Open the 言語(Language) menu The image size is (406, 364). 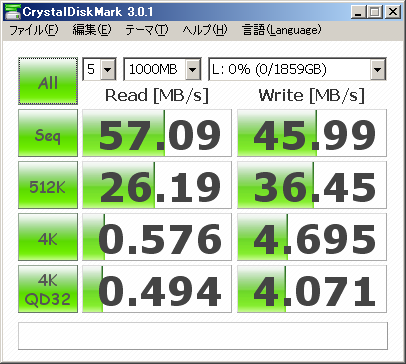click(282, 30)
